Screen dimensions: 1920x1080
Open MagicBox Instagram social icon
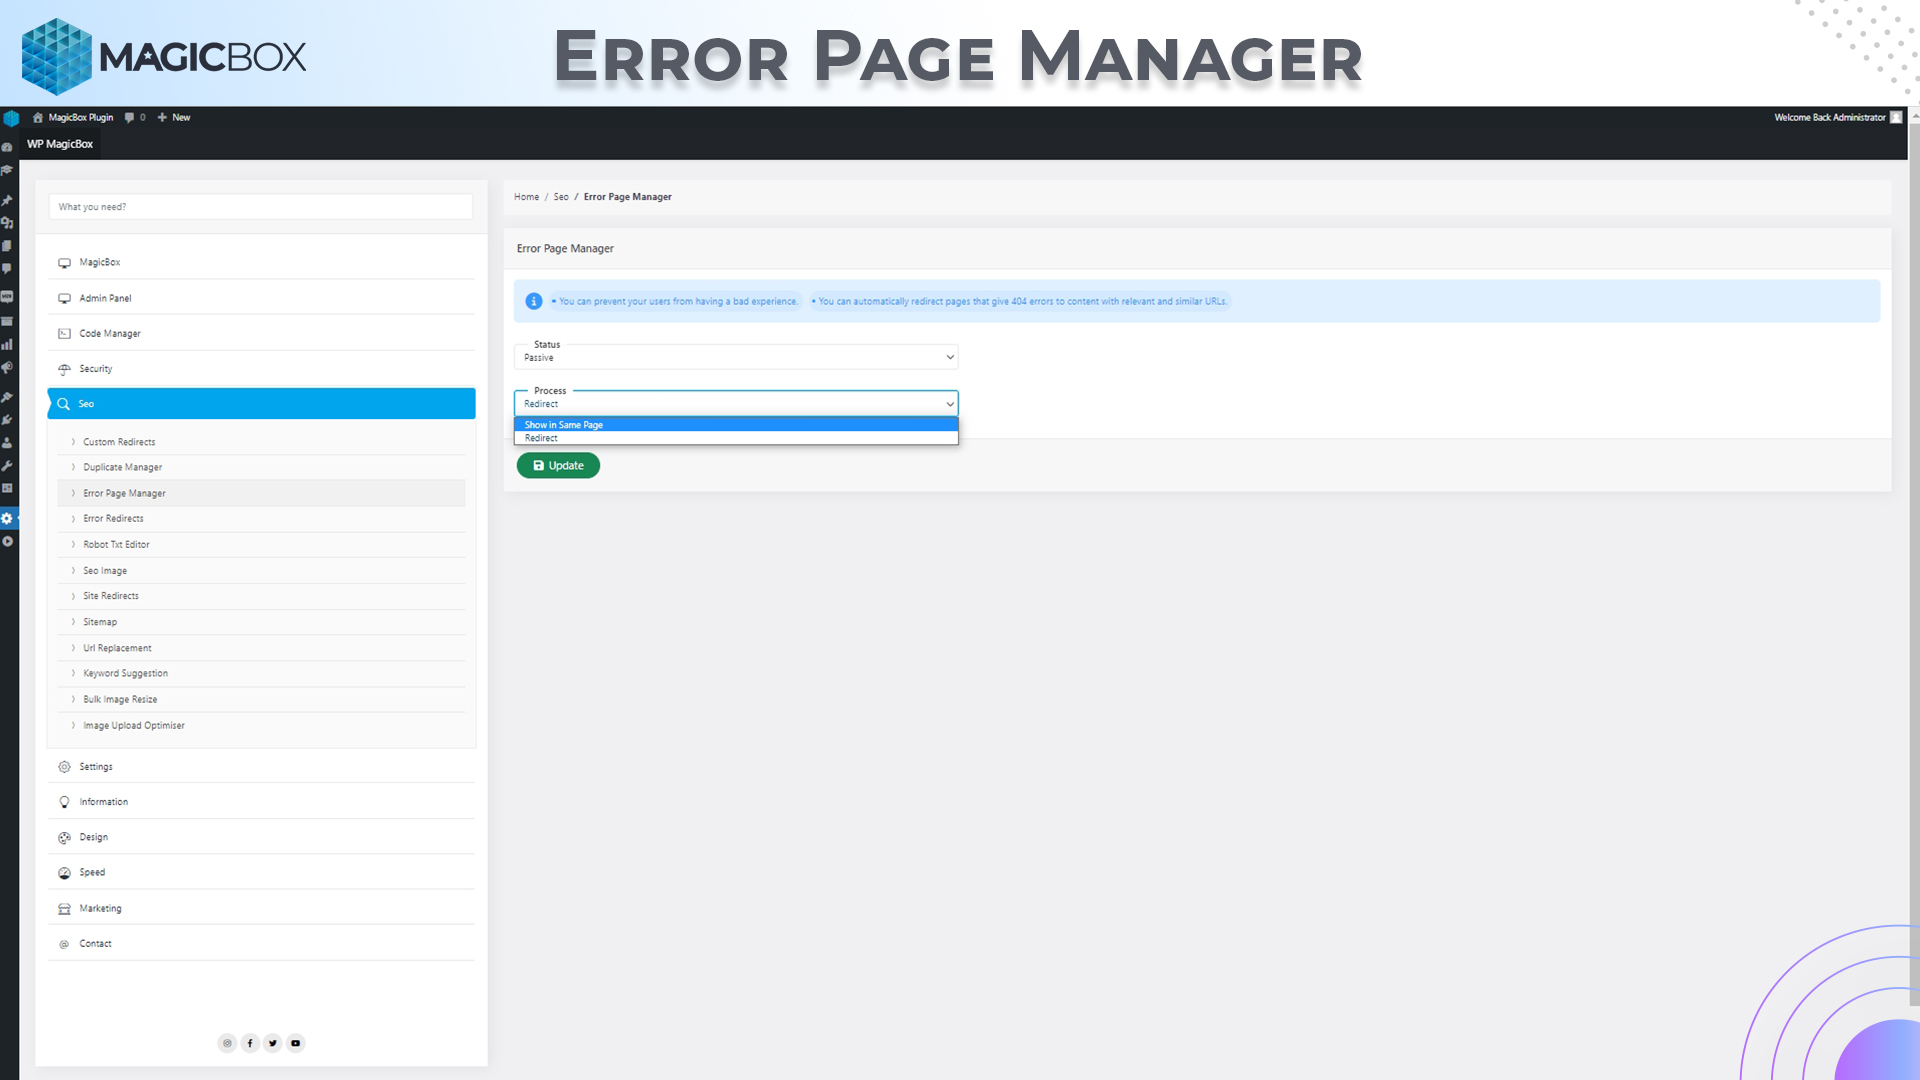click(227, 1043)
